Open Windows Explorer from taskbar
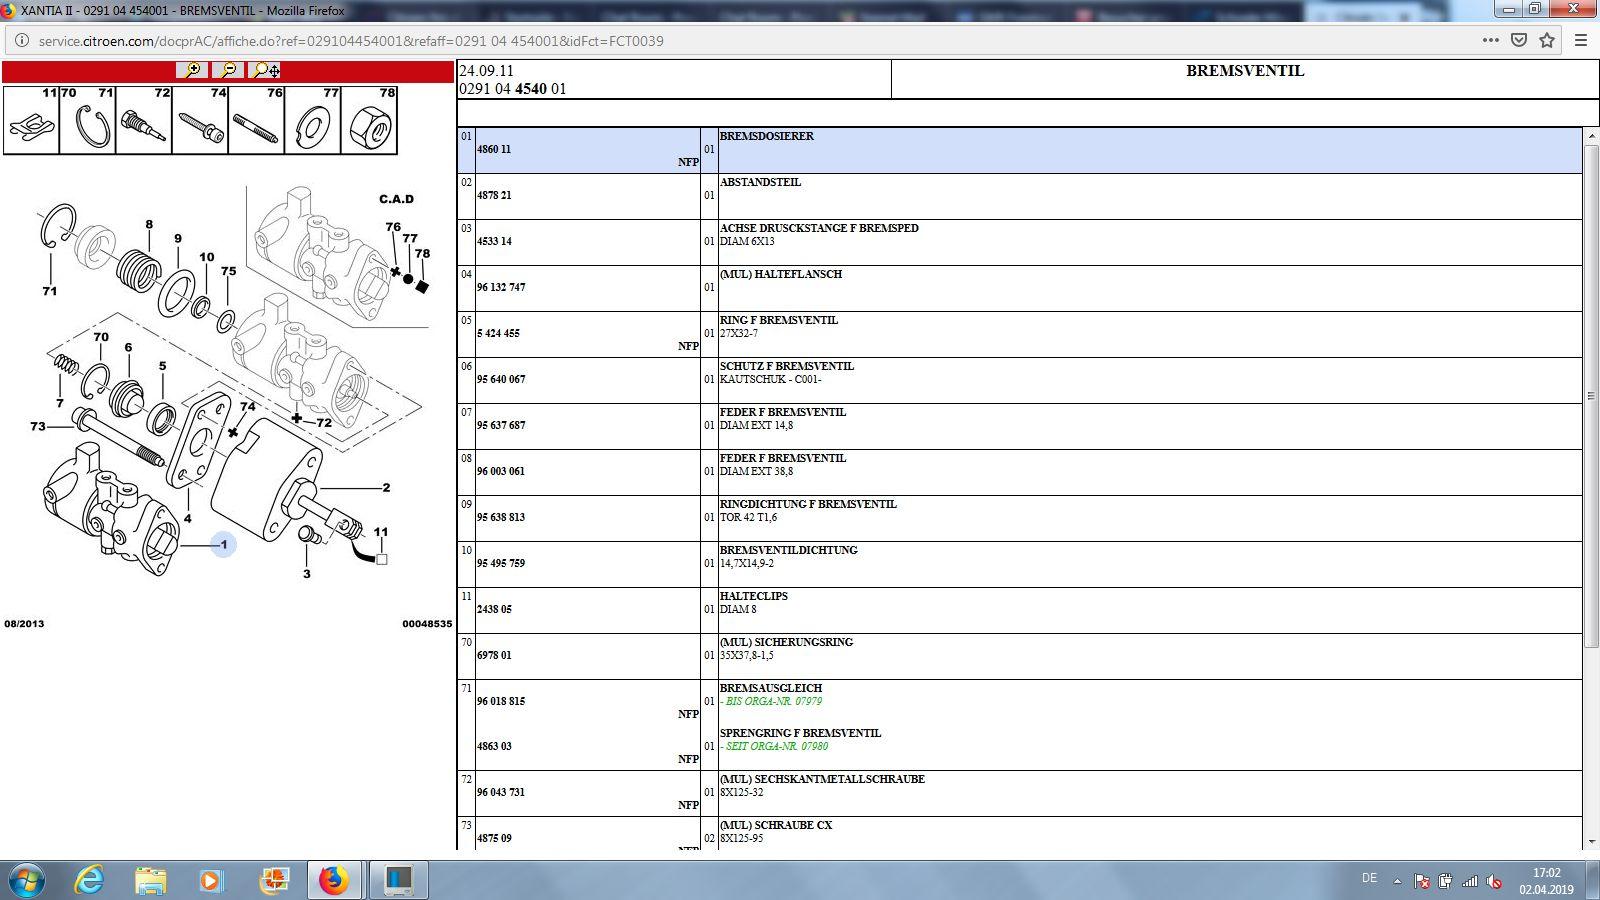The image size is (1600, 900). 150,881
